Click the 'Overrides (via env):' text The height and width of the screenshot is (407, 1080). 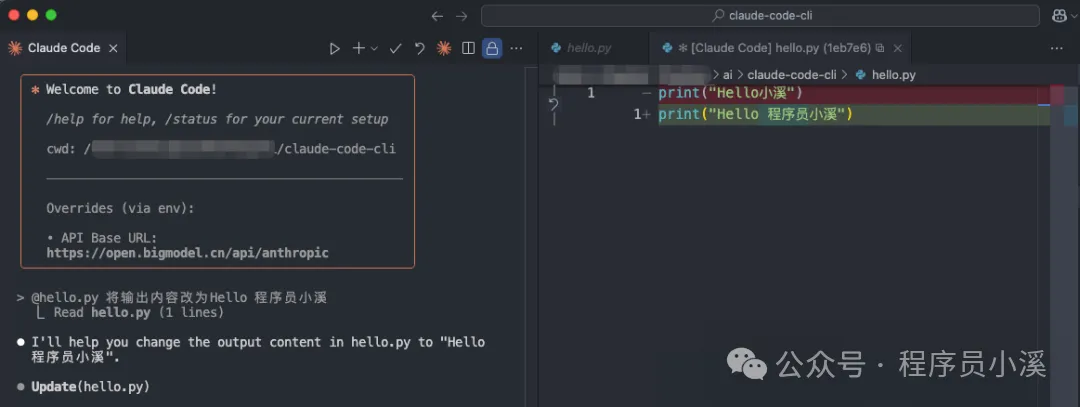point(121,208)
